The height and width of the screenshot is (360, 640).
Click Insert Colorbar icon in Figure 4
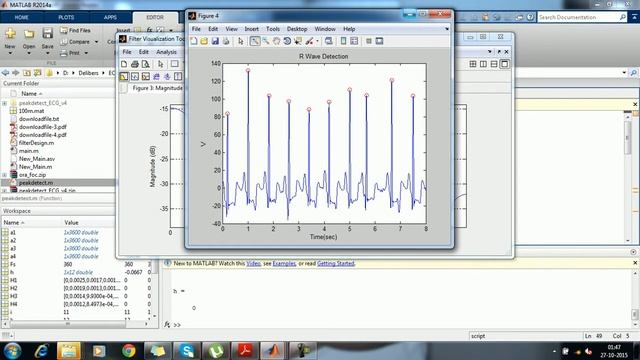click(x=343, y=41)
